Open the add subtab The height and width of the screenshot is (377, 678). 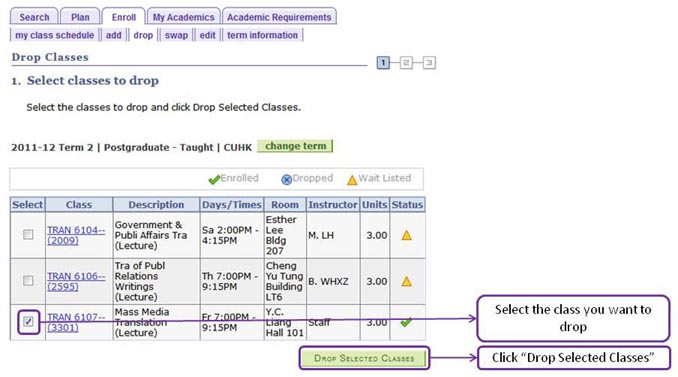tap(114, 35)
